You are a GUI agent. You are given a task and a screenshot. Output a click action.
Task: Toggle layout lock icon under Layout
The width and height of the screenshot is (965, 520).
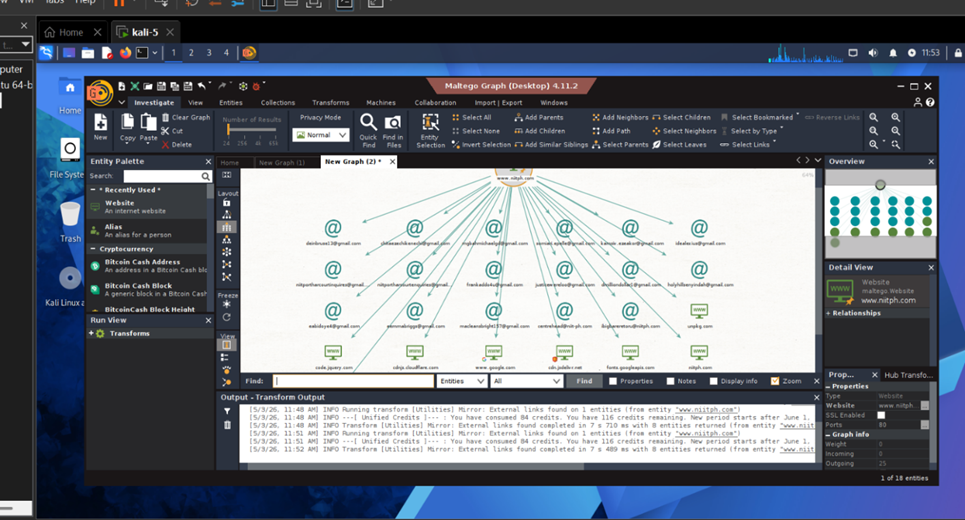tap(226, 202)
